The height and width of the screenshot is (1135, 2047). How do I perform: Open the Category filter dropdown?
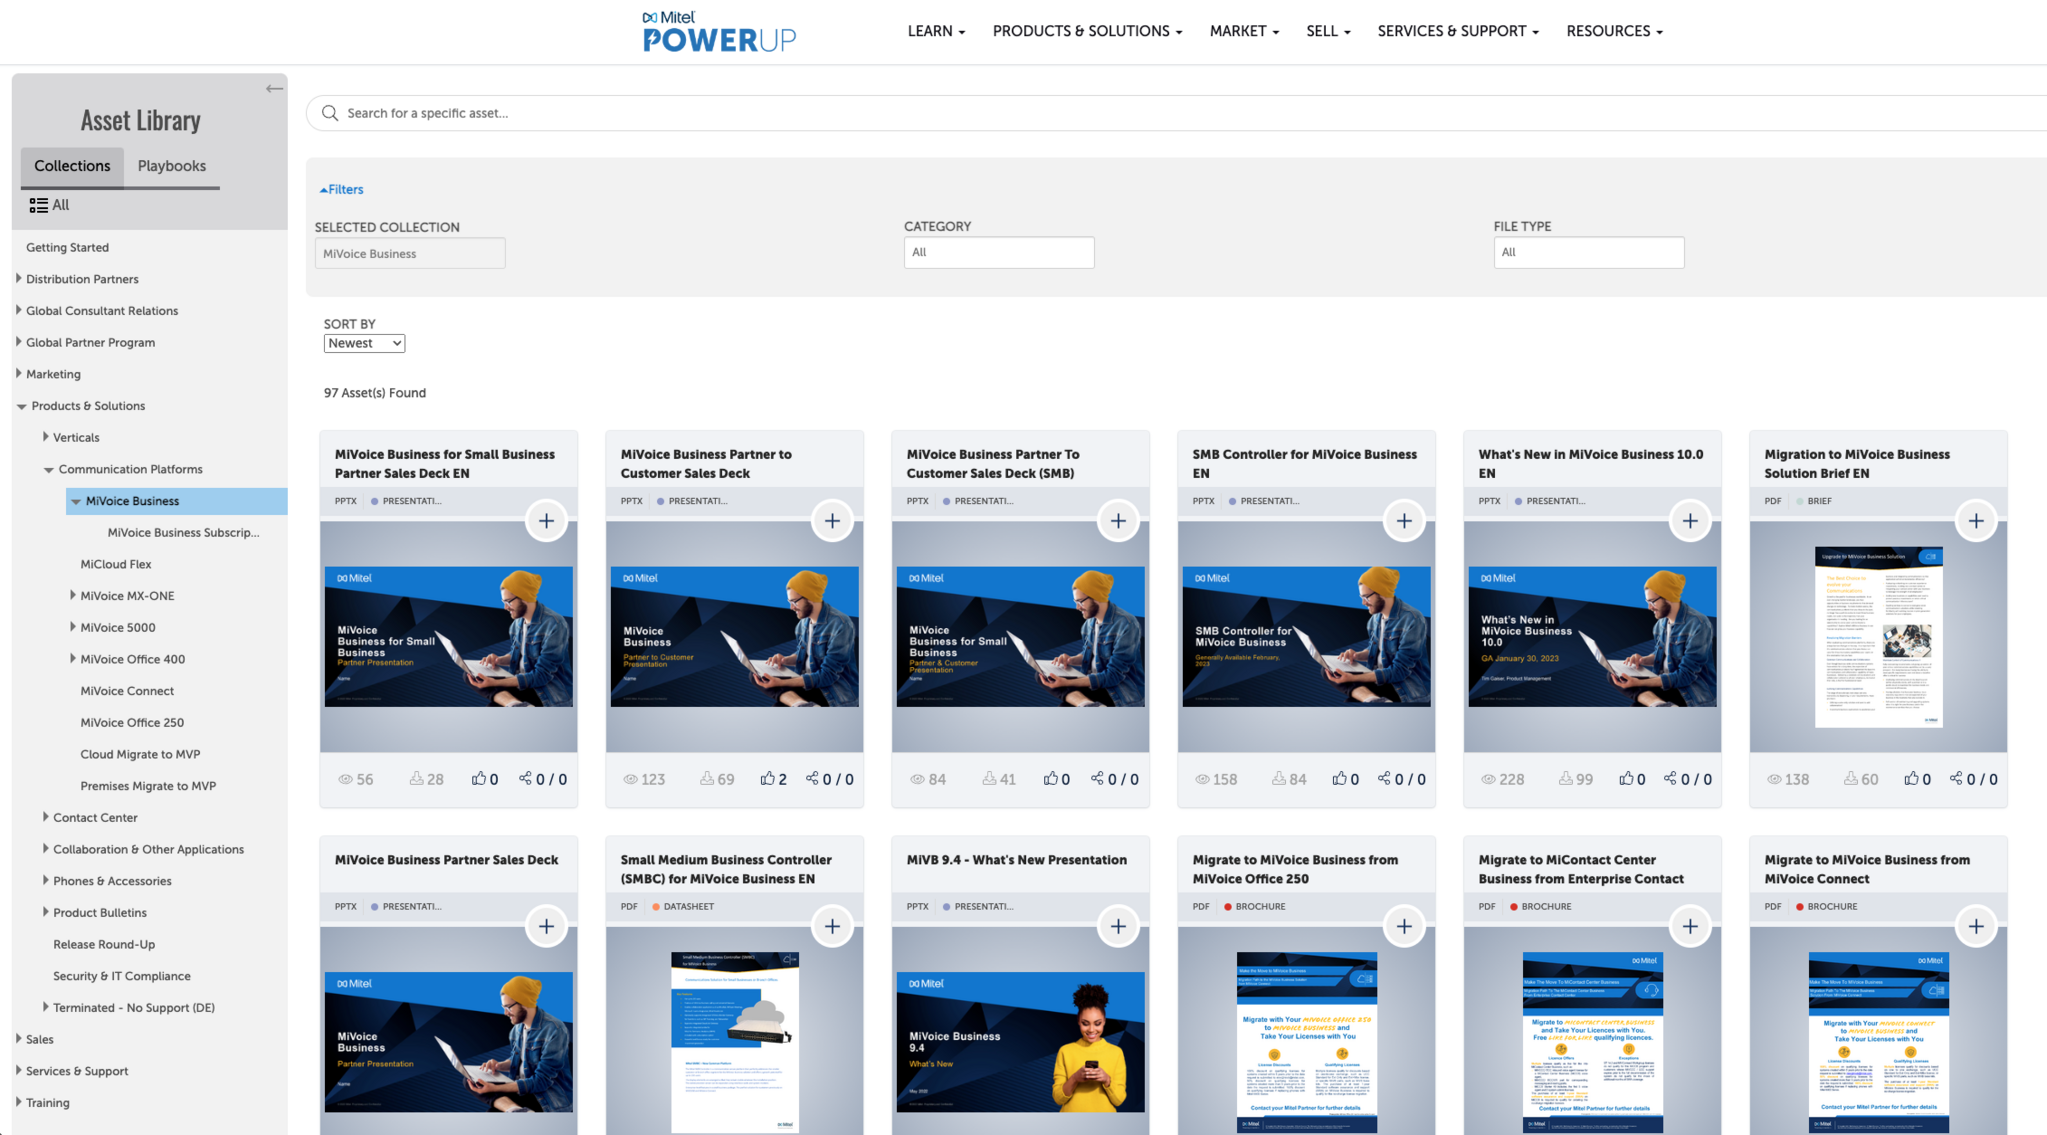click(x=998, y=252)
